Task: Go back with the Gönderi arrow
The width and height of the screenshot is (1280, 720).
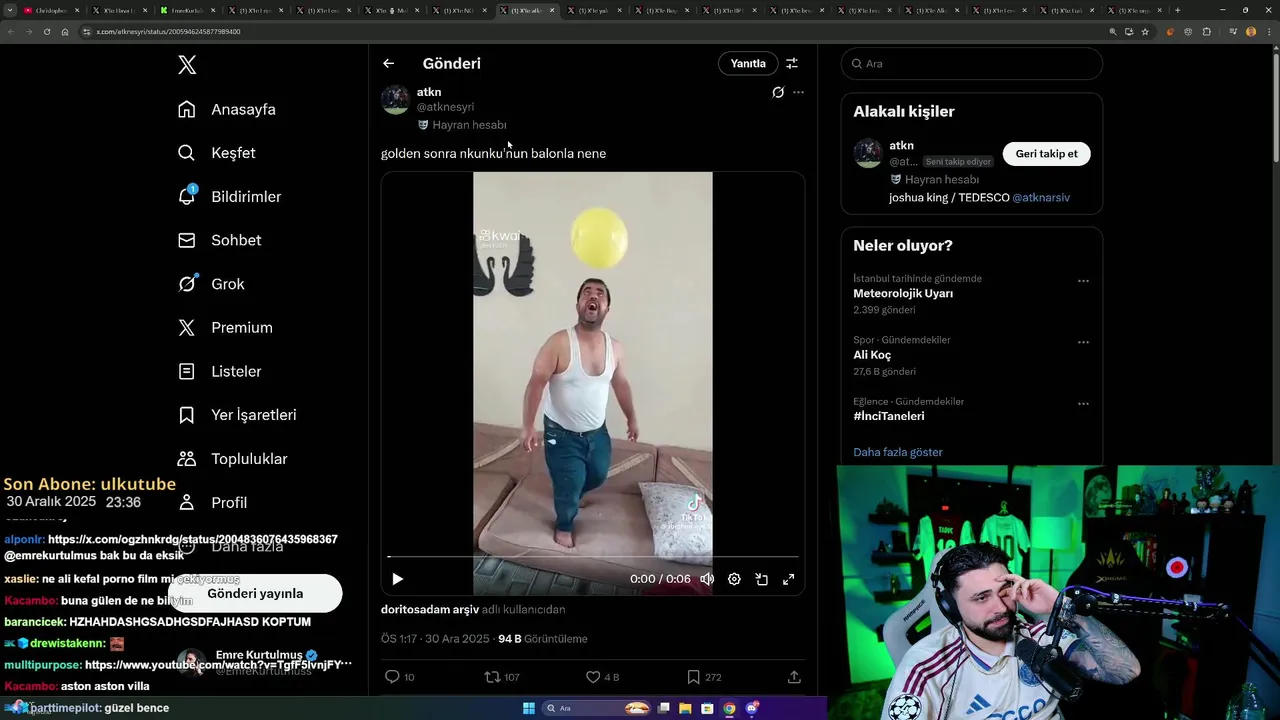Action: pyautogui.click(x=388, y=63)
